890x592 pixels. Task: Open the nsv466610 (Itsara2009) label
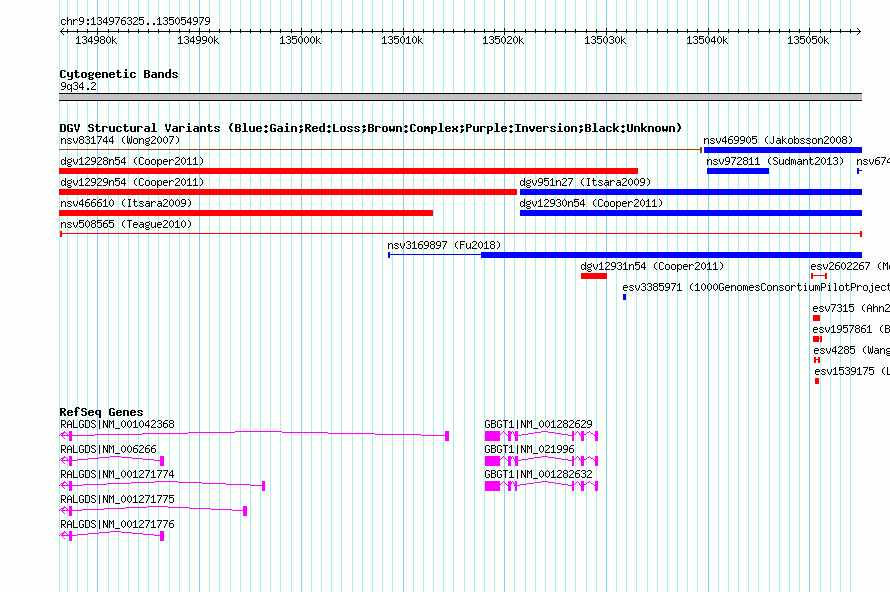pos(126,203)
